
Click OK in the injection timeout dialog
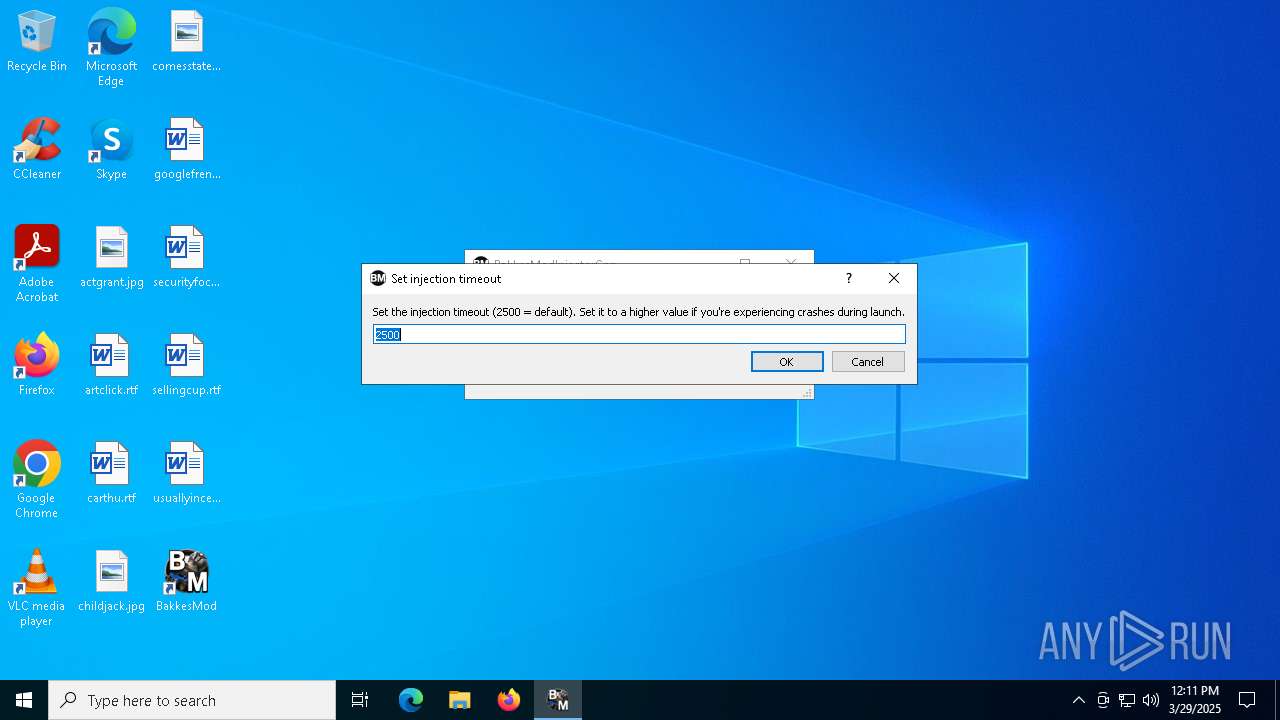pyautogui.click(x=787, y=362)
